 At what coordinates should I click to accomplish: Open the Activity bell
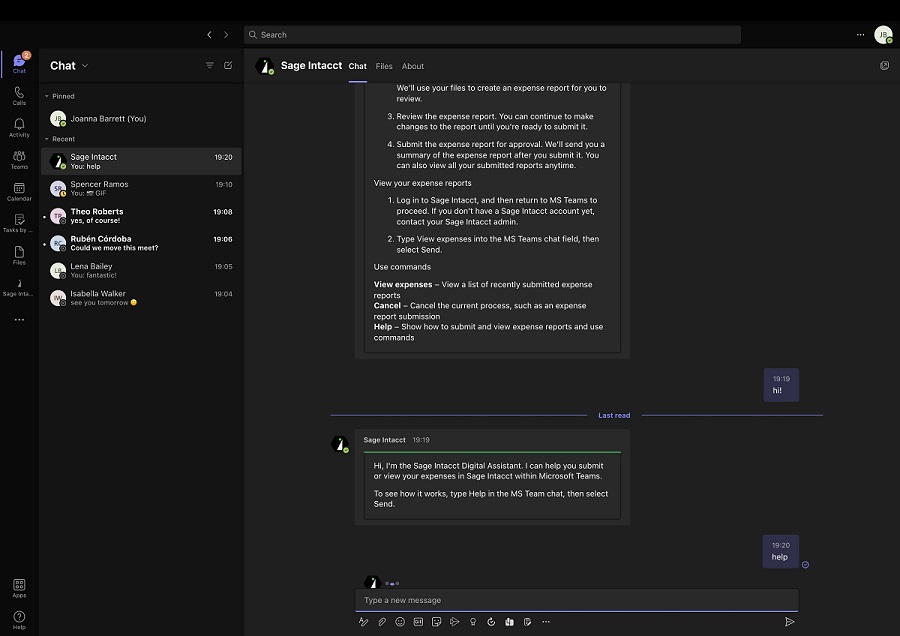click(19, 127)
